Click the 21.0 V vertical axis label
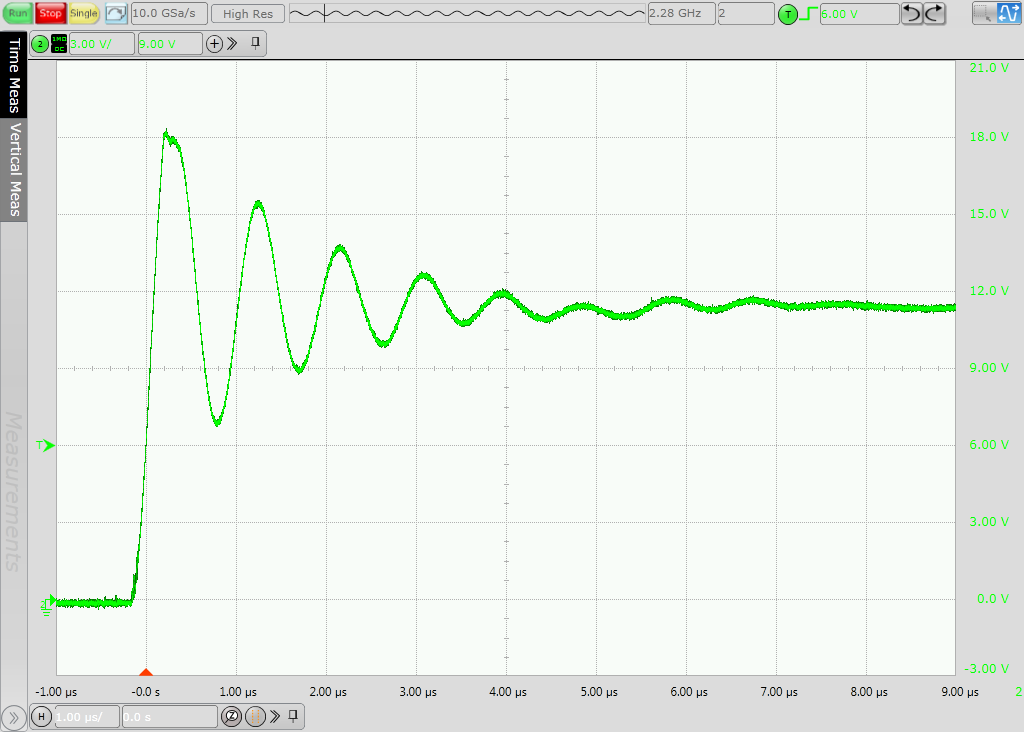 (x=989, y=68)
